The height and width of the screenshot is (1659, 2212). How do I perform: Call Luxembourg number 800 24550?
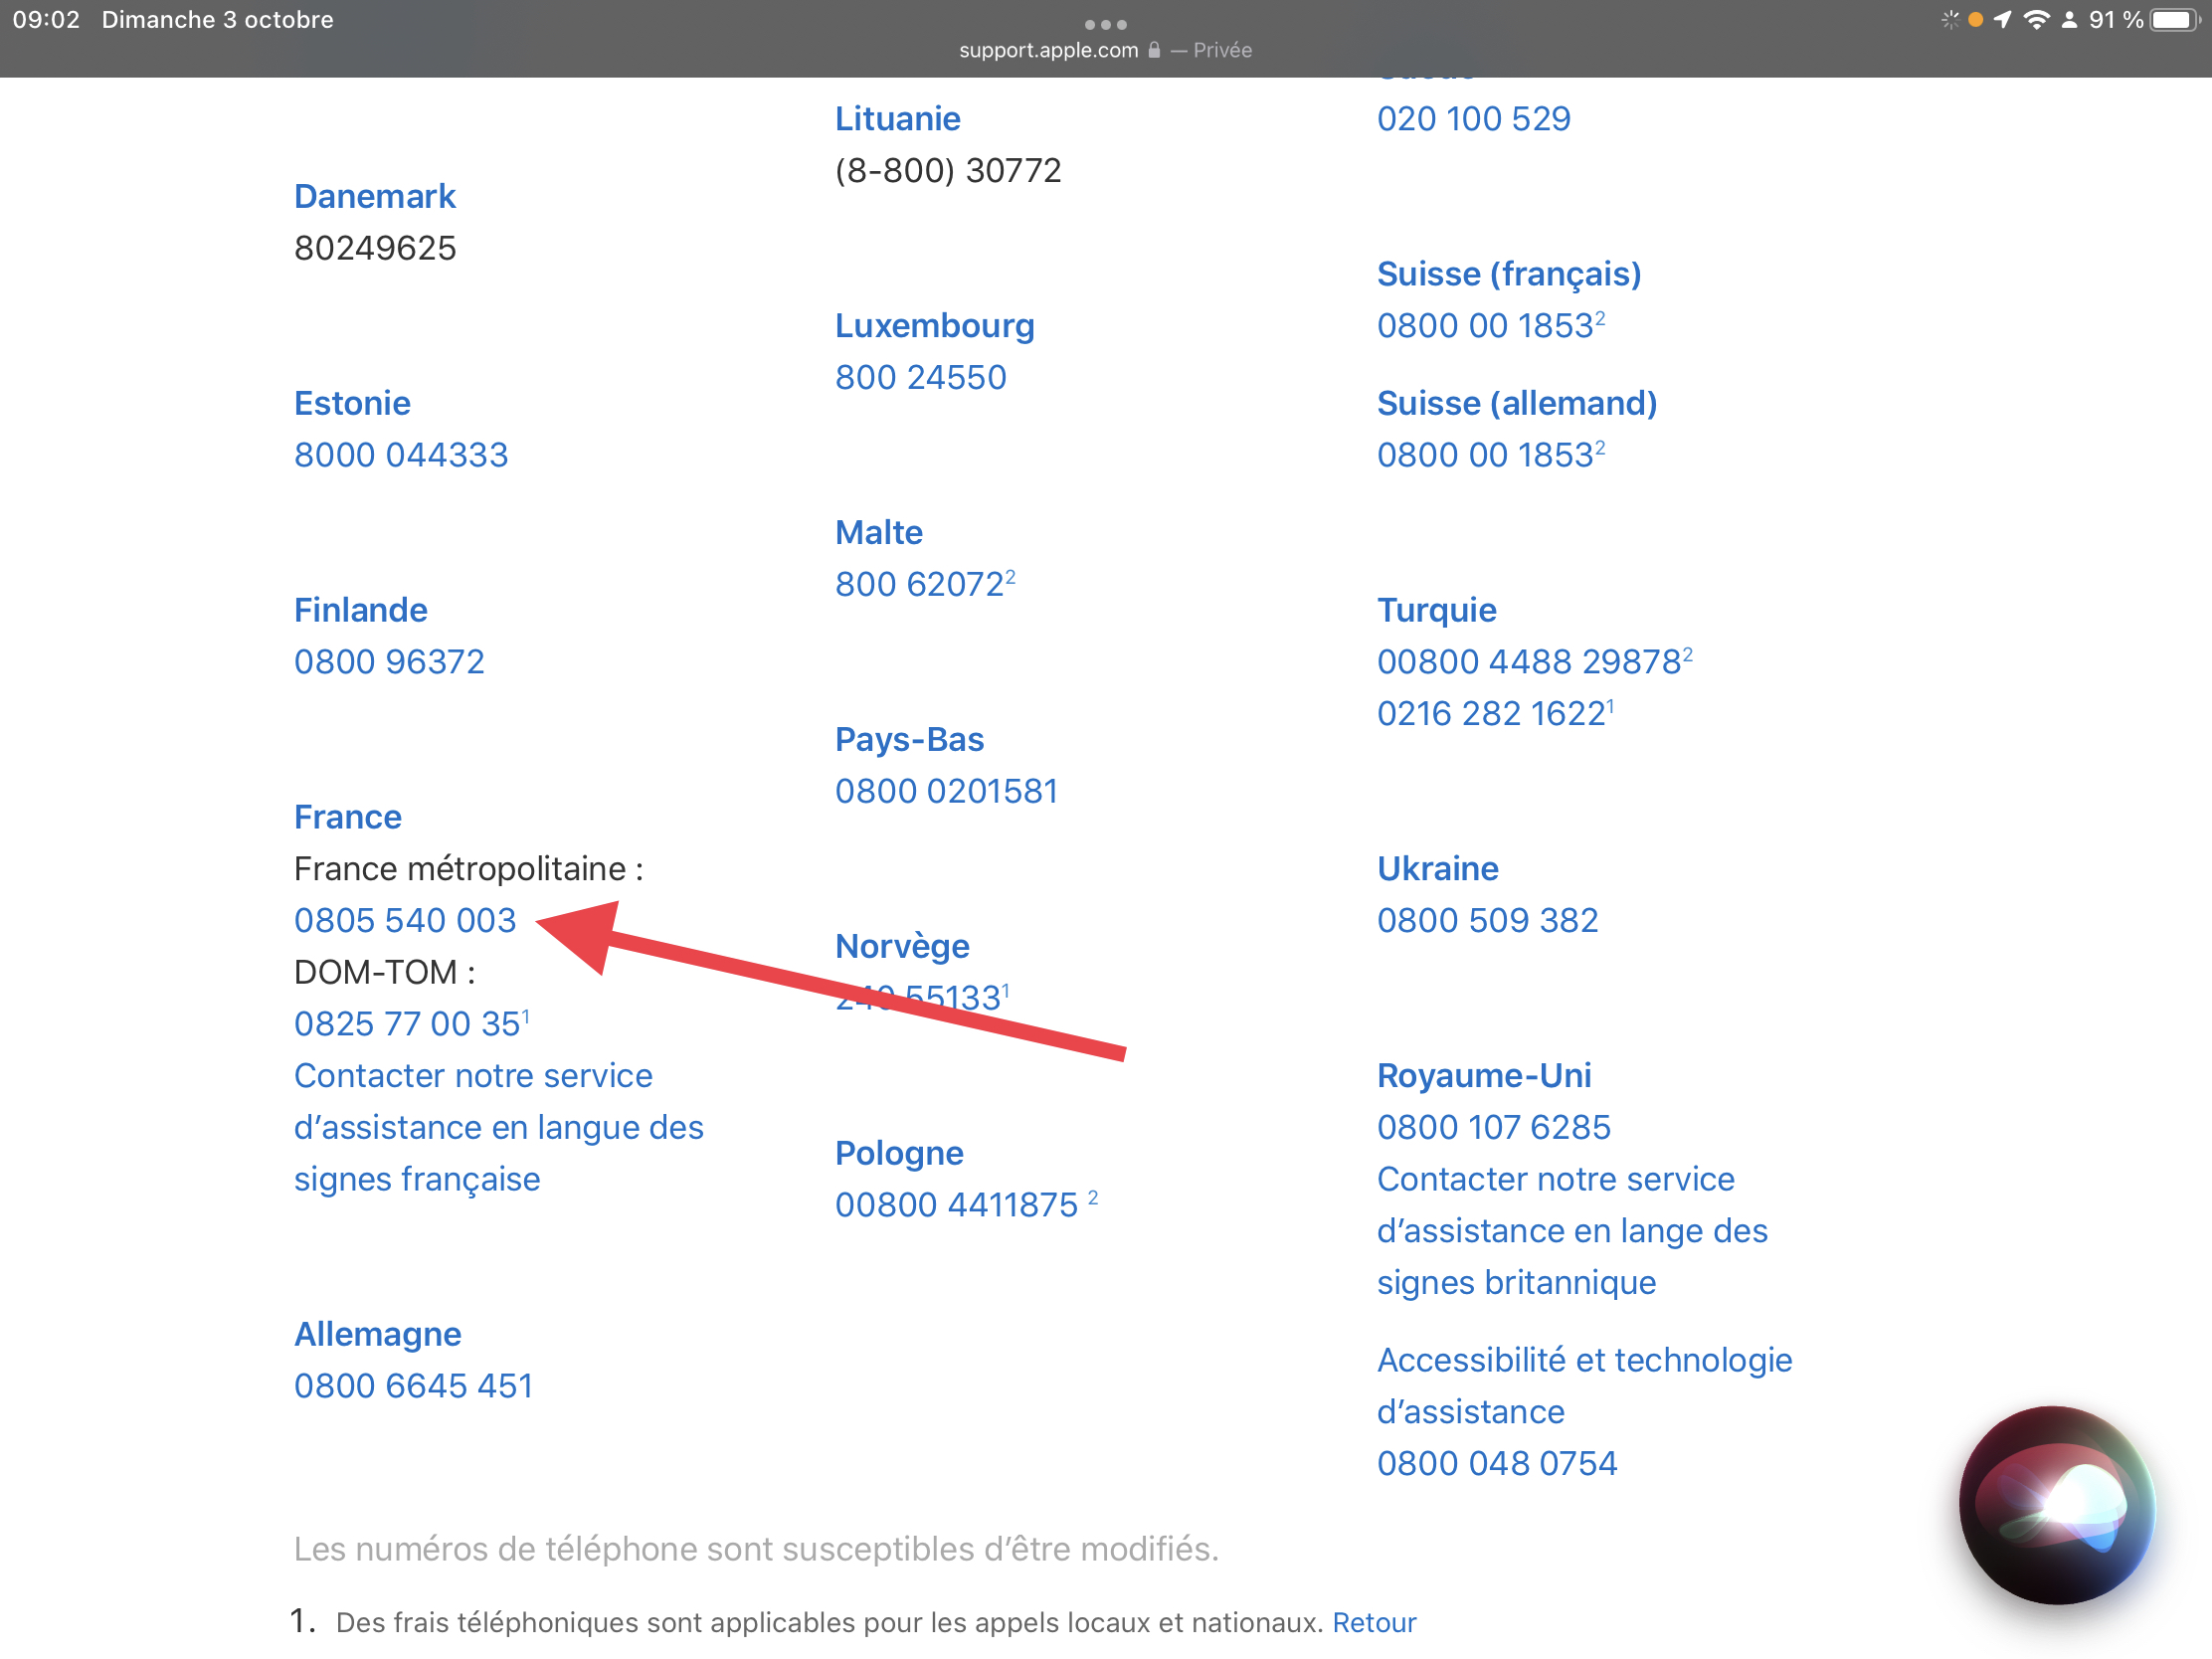click(x=920, y=377)
